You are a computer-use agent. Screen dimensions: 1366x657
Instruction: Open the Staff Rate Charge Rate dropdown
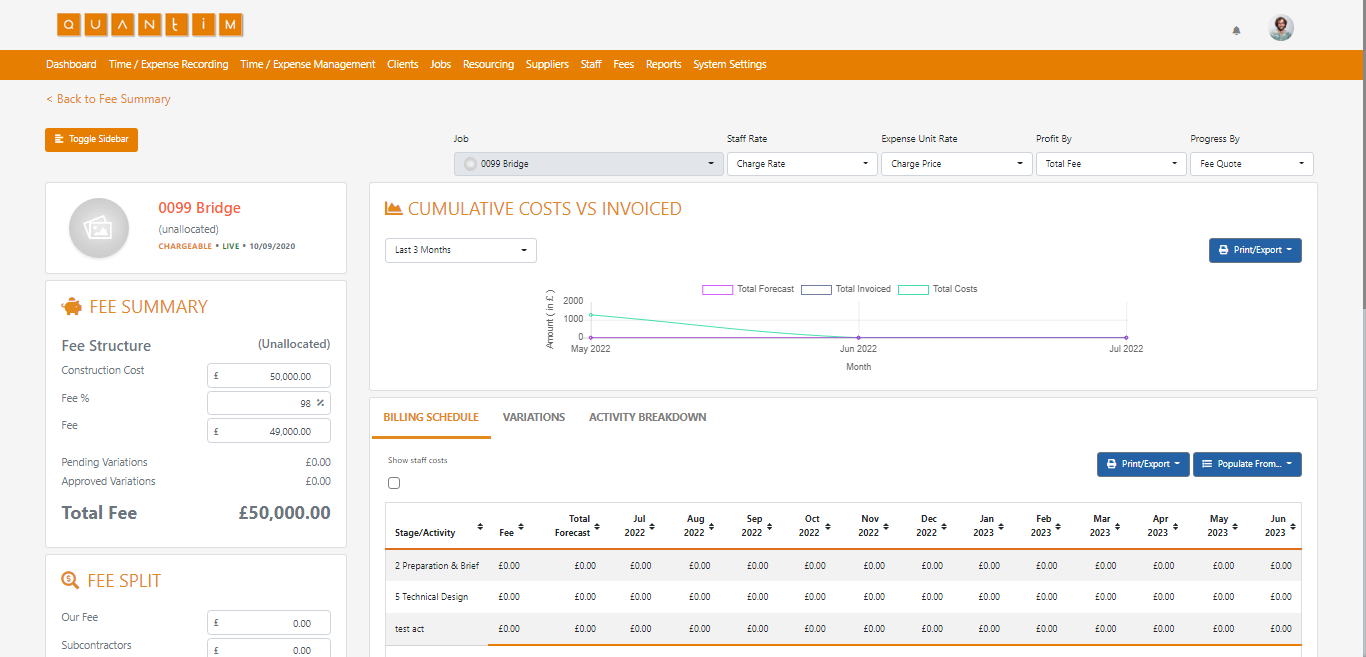coord(802,162)
